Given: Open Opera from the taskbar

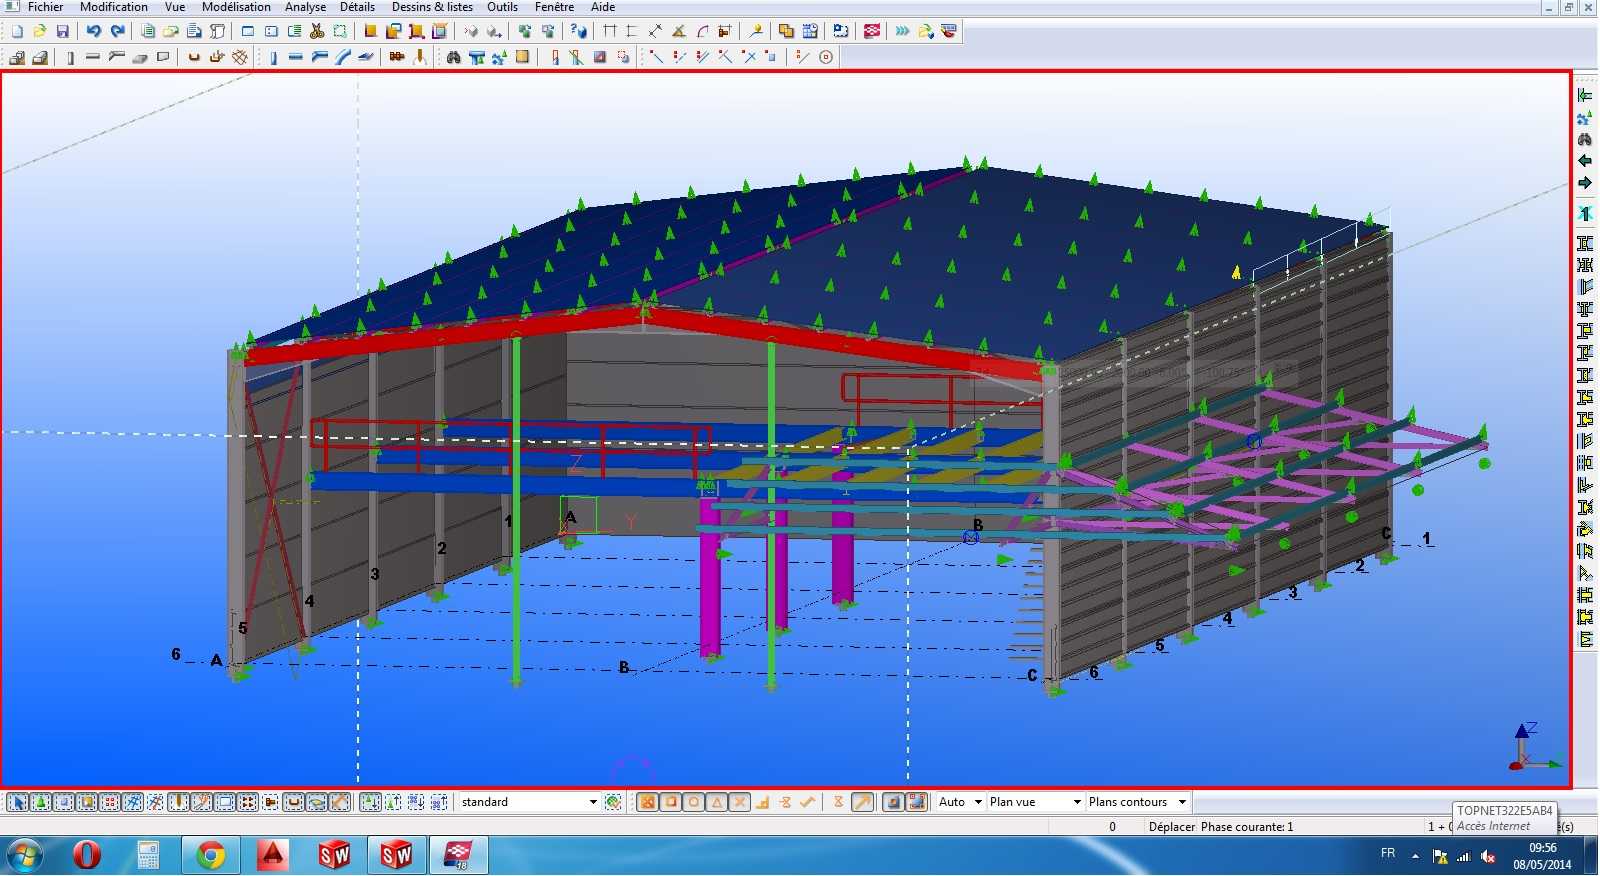Looking at the screenshot, I should 87,856.
